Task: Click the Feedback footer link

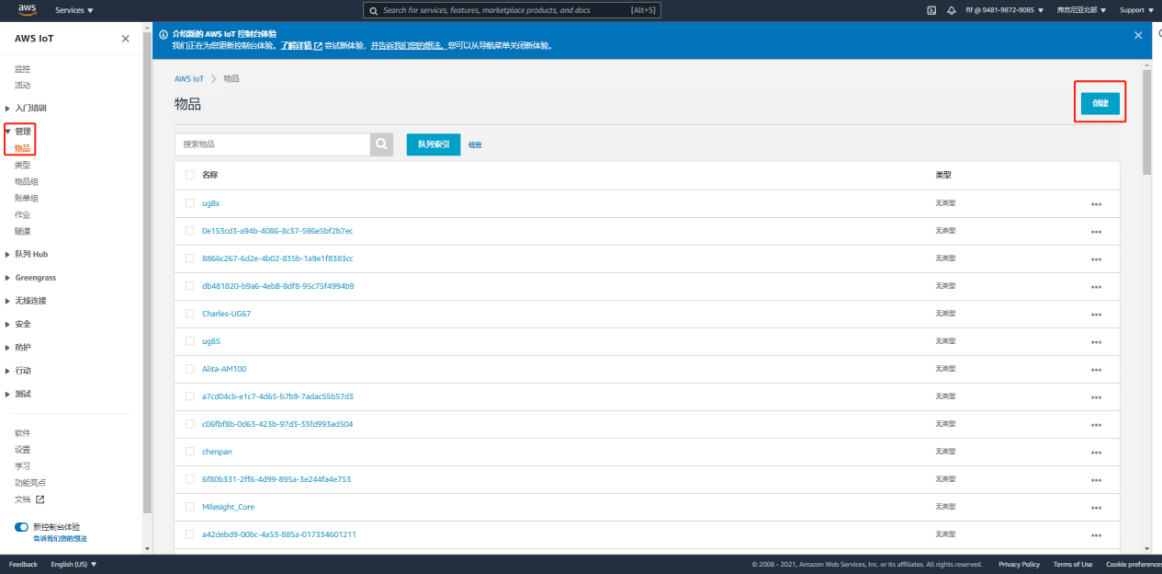Action: coord(23,564)
